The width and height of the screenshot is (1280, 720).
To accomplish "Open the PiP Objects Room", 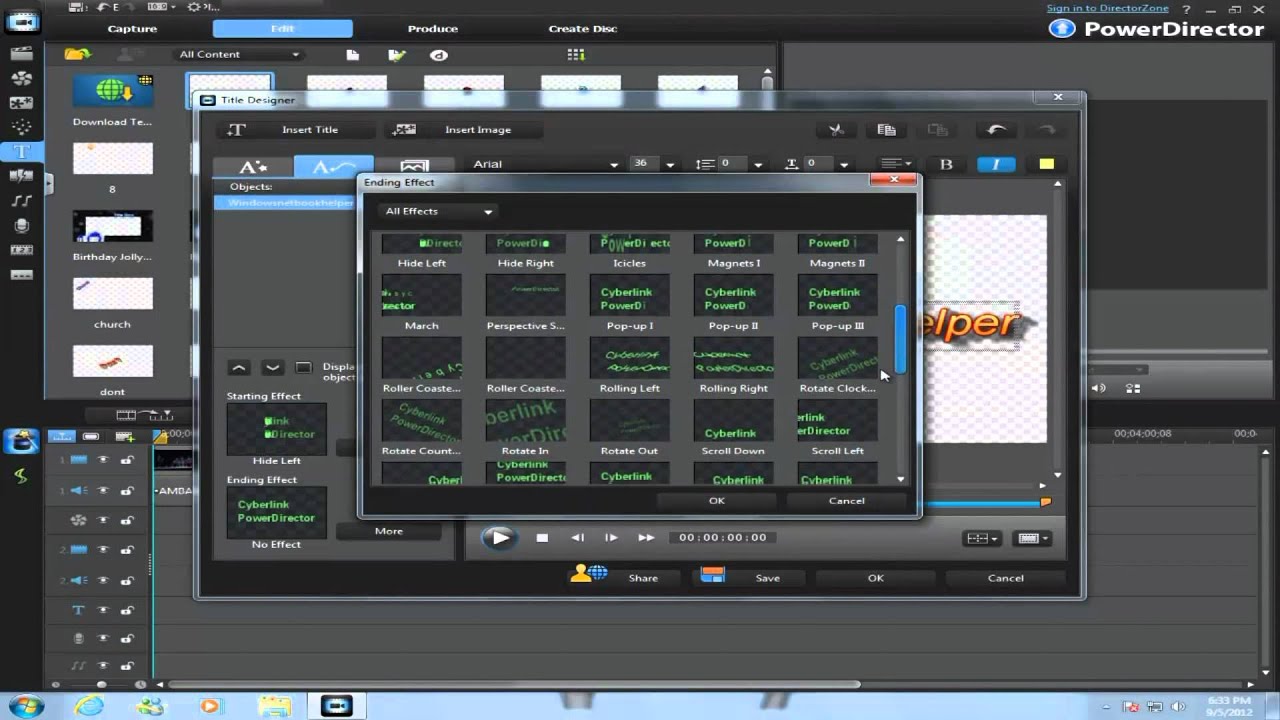I will (x=21, y=103).
